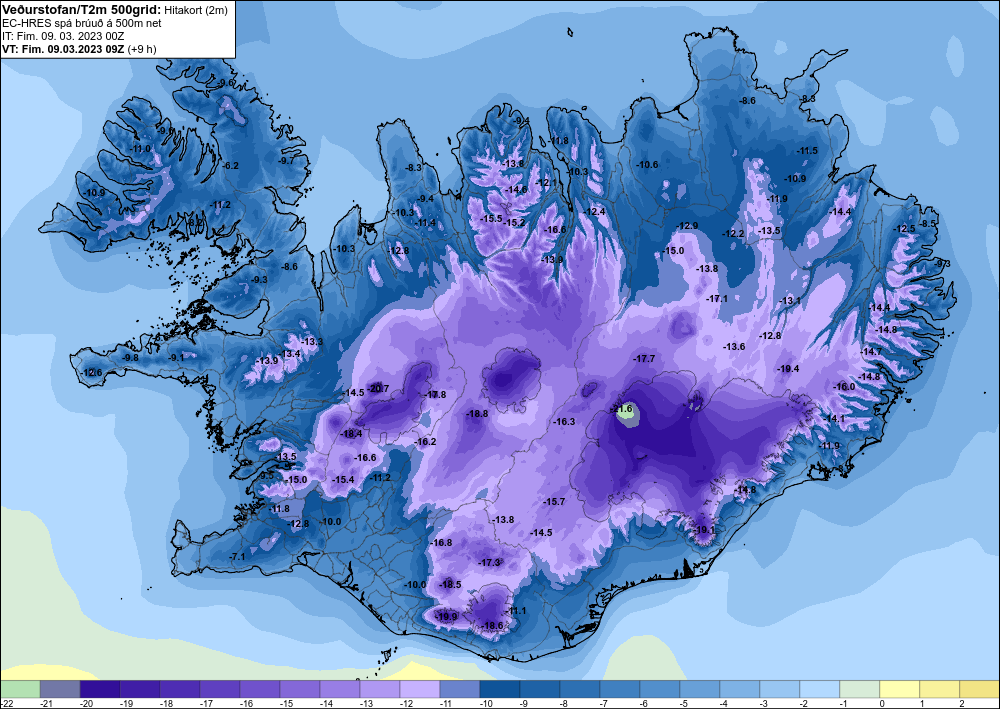Click the -11.0 temperature label

(x=140, y=149)
